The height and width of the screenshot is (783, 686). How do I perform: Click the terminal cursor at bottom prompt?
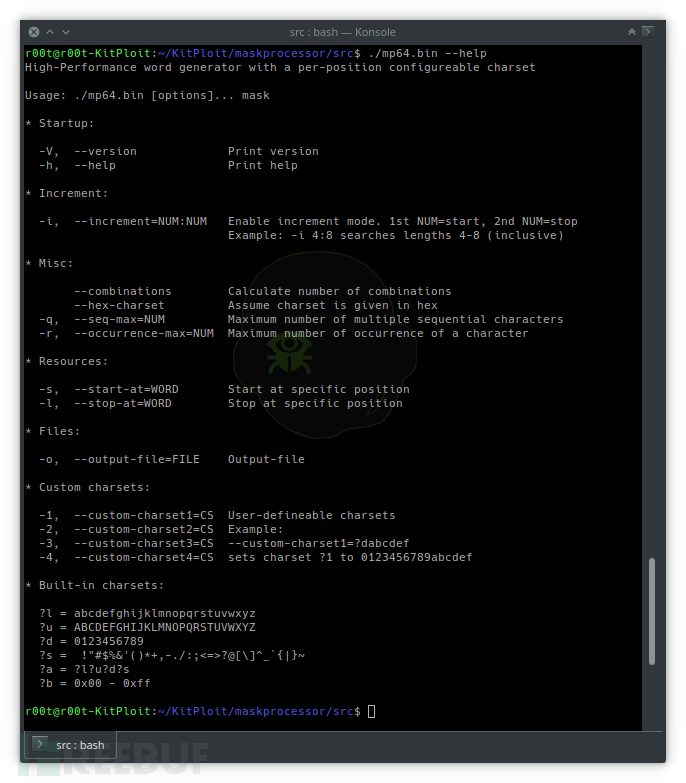(x=371, y=711)
